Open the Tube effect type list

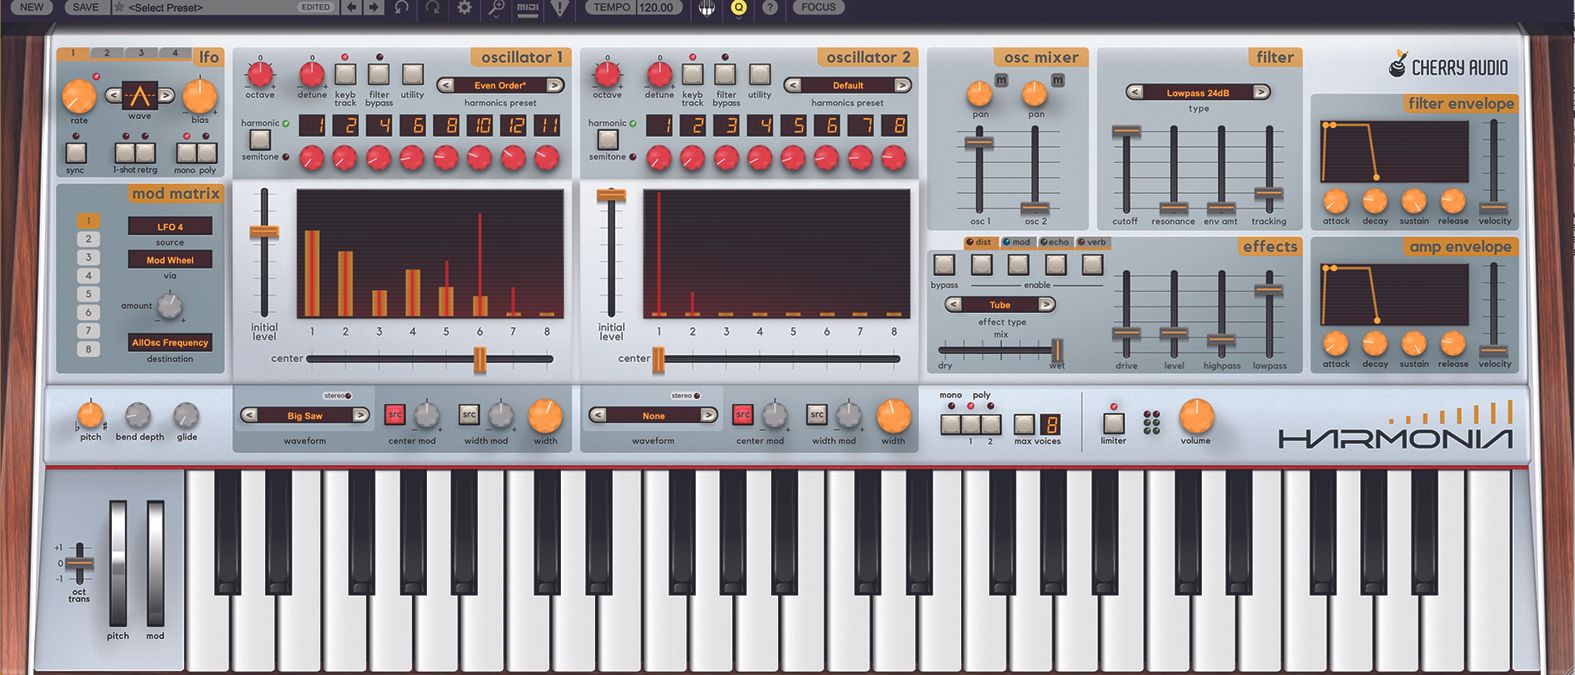1000,304
